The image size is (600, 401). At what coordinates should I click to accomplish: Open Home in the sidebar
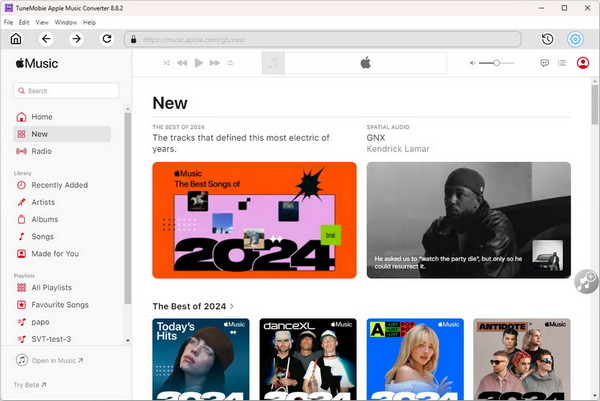62,117
